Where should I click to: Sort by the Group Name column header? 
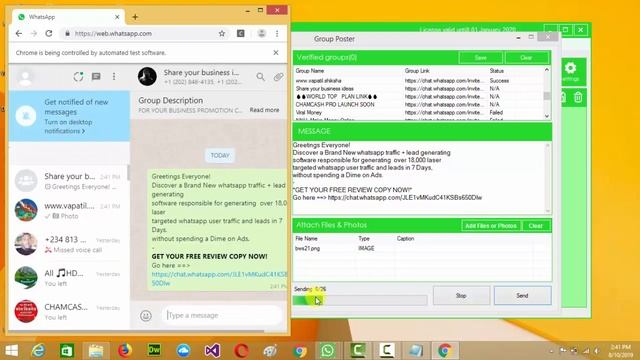point(309,71)
